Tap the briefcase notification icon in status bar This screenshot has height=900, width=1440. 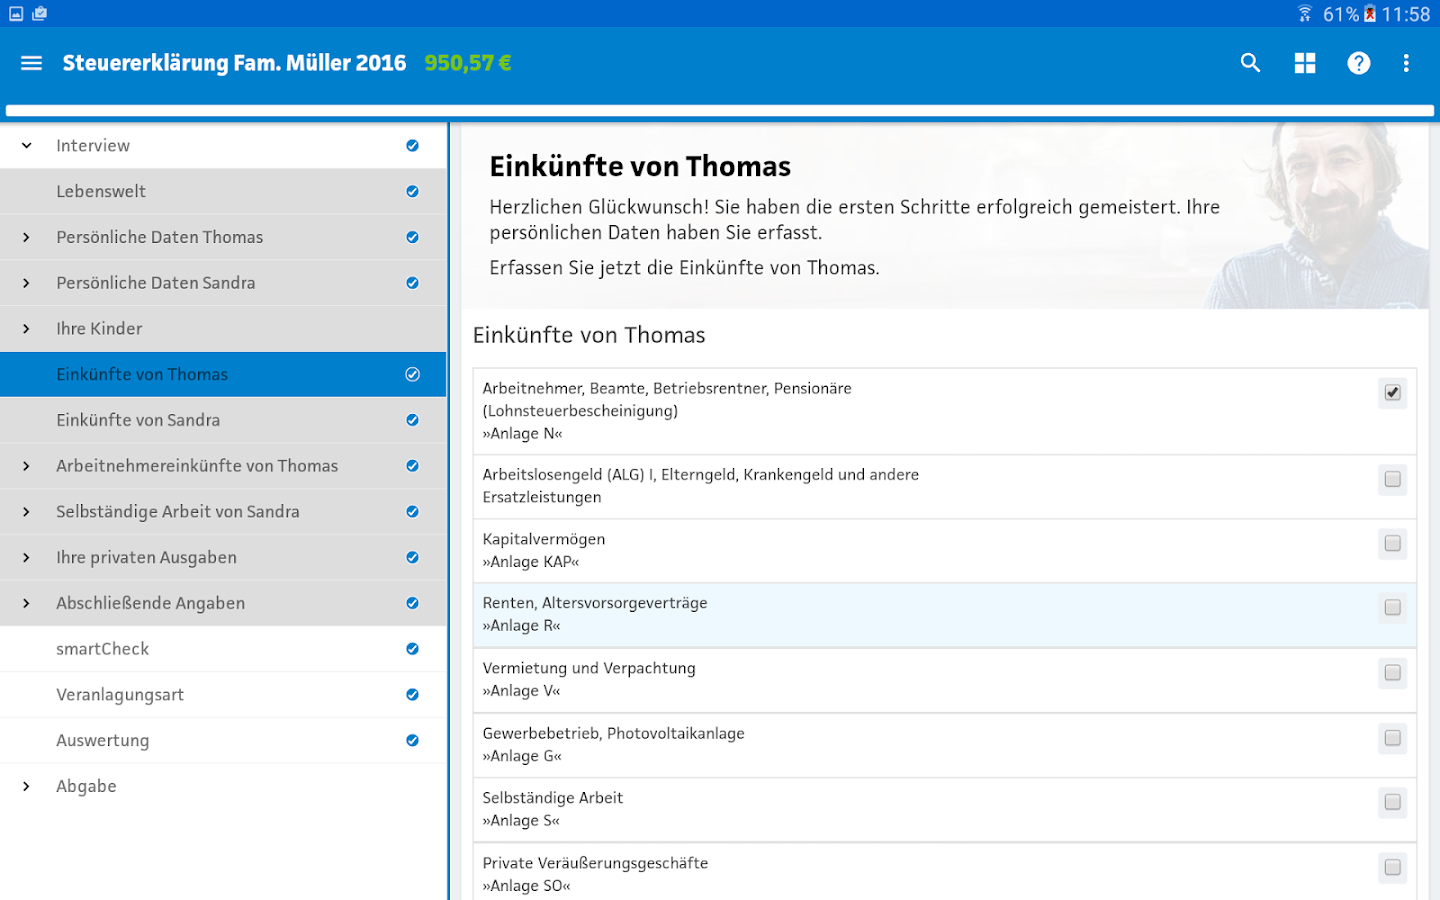40,14
